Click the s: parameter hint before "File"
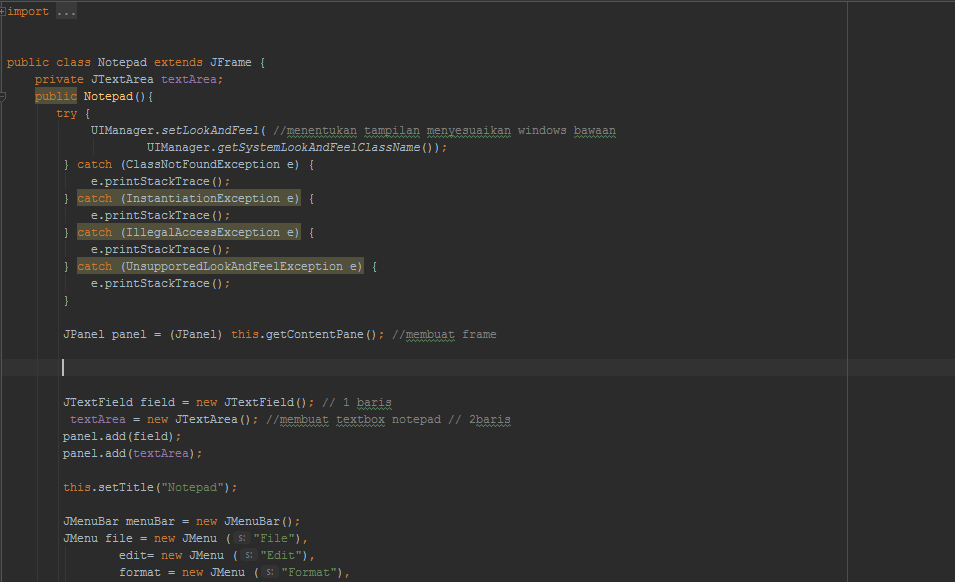Viewport: 955px width, 582px height. (x=240, y=537)
